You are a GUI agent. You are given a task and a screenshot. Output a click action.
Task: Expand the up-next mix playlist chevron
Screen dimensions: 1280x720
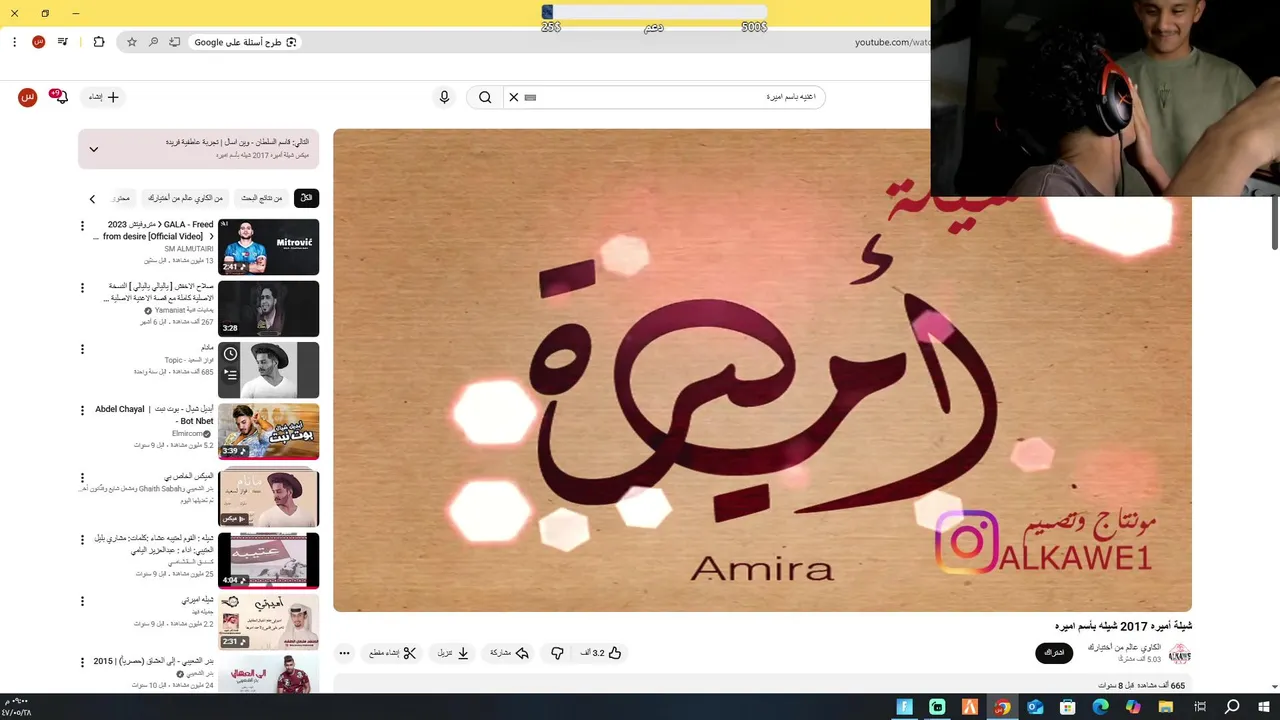(x=94, y=149)
